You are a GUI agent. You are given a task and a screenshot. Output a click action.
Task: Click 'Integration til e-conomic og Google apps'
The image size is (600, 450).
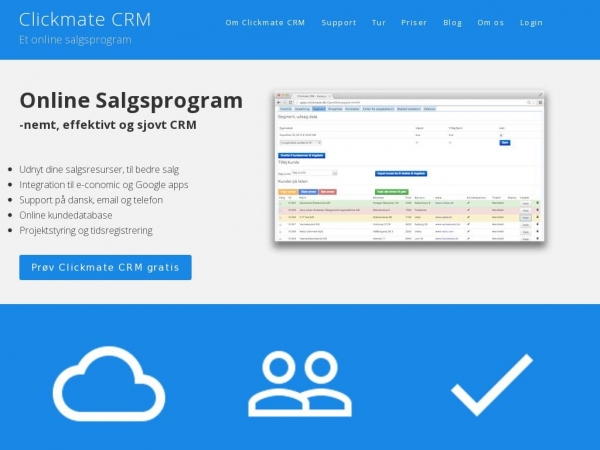point(104,185)
